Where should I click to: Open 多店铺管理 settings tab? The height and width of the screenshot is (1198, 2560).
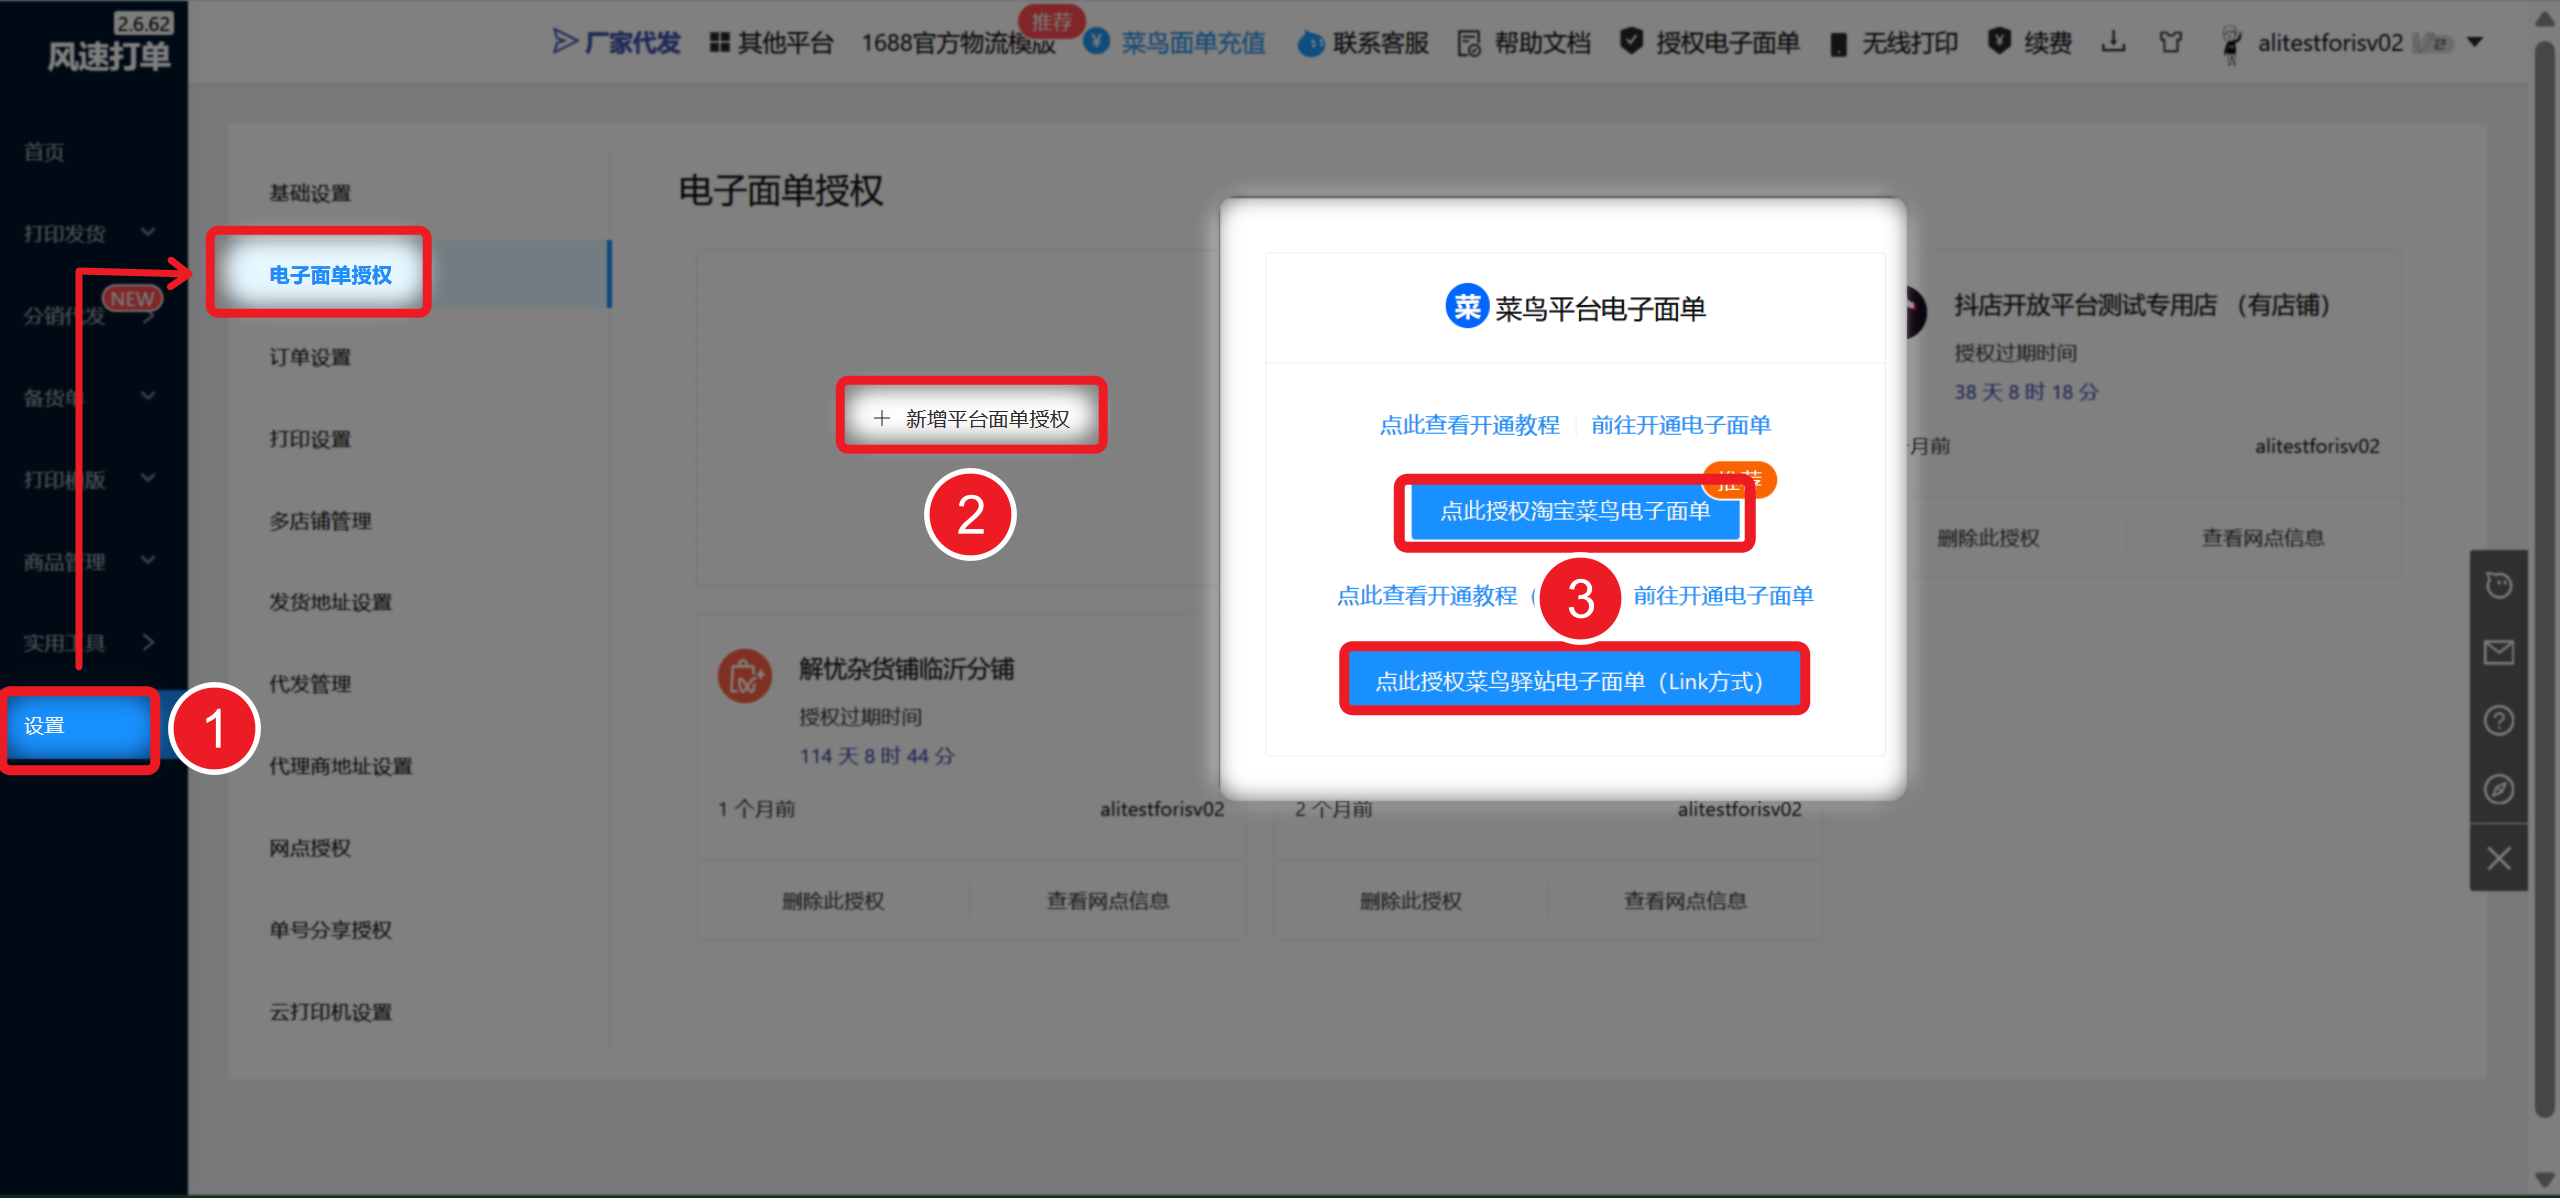click(x=320, y=521)
